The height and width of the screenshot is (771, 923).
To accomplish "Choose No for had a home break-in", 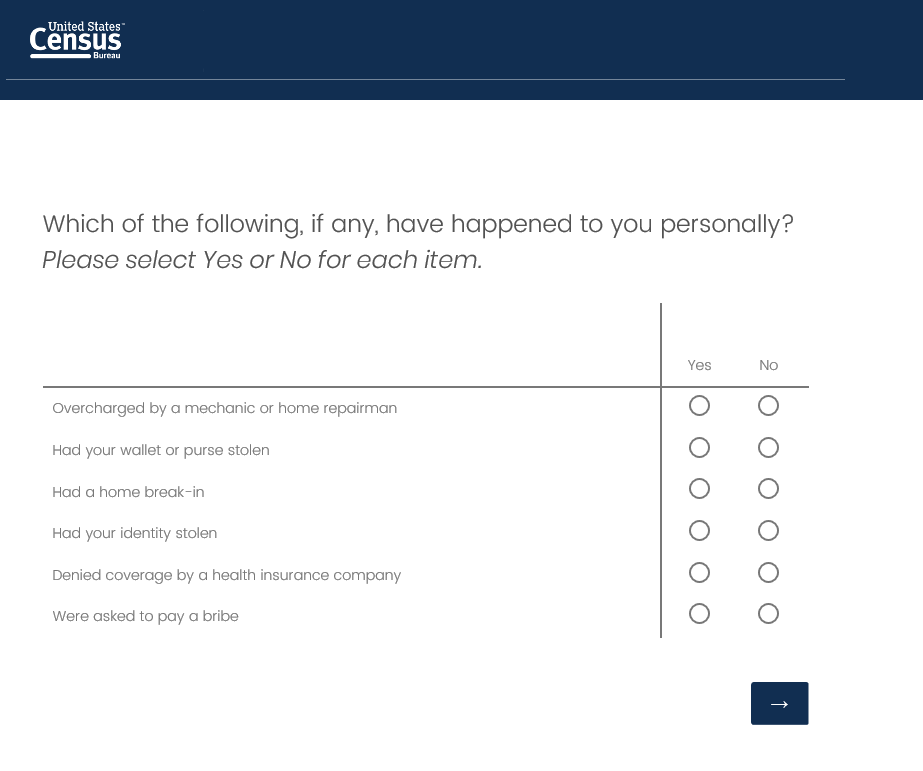I will pos(768,489).
